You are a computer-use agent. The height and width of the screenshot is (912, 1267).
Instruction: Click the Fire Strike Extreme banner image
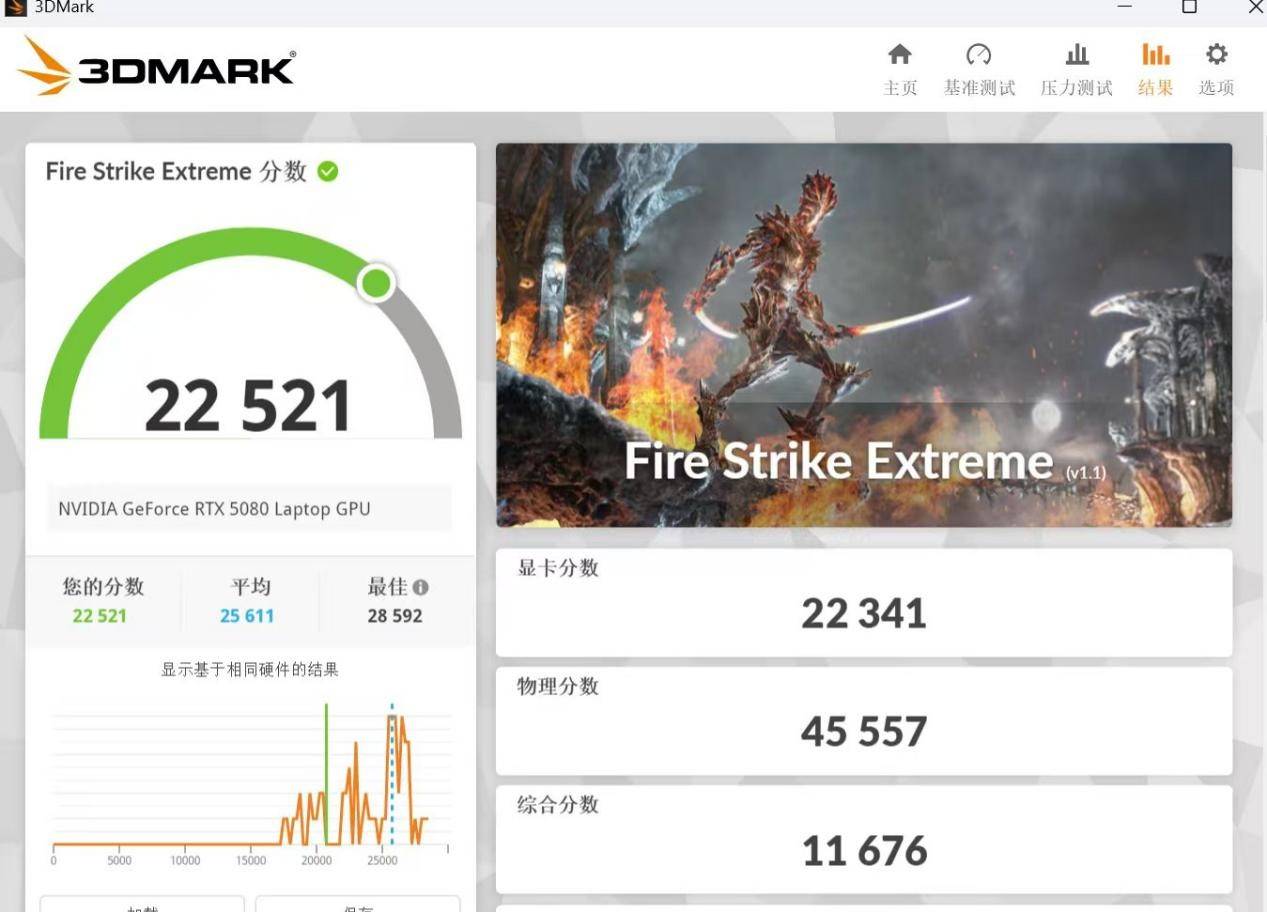click(x=863, y=334)
